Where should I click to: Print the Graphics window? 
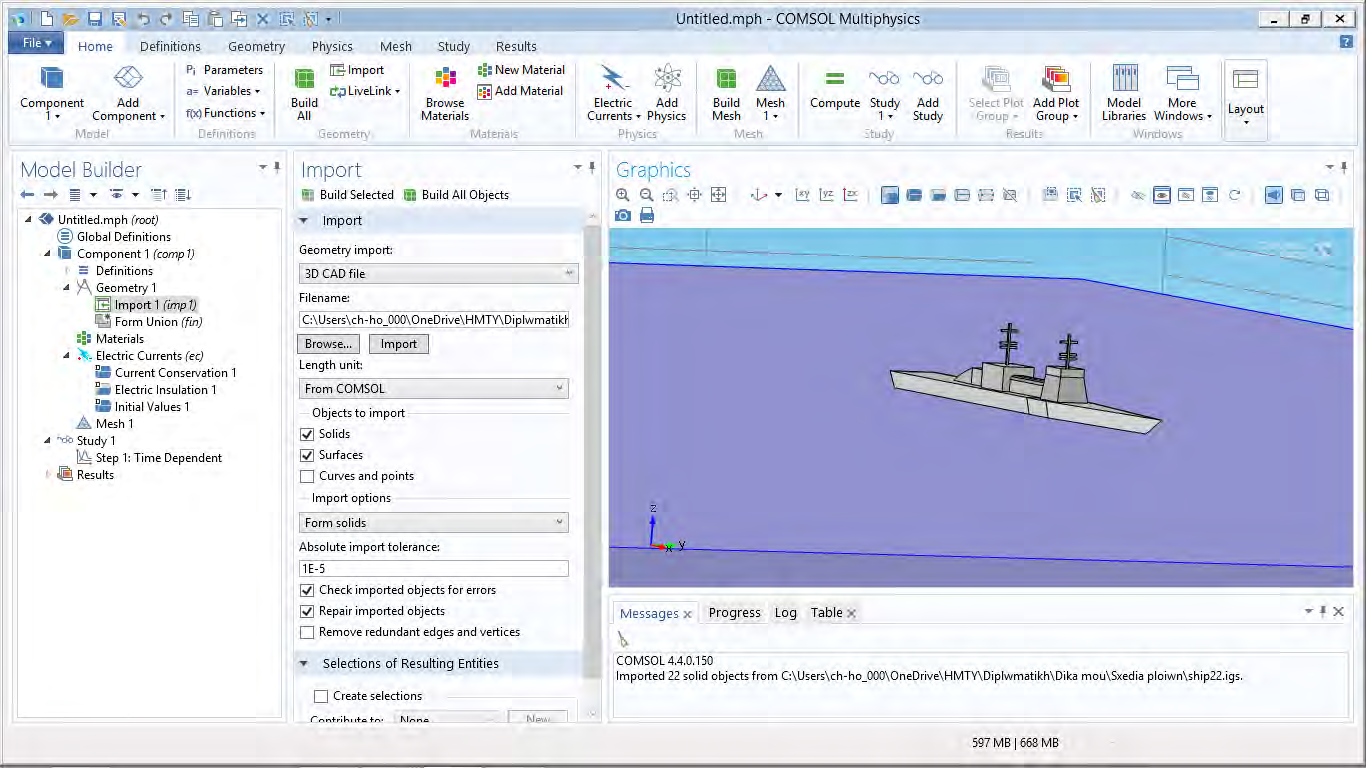[647, 215]
